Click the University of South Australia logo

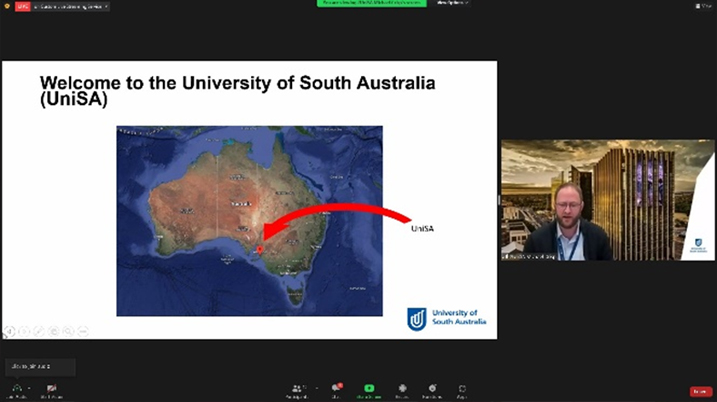pos(447,318)
